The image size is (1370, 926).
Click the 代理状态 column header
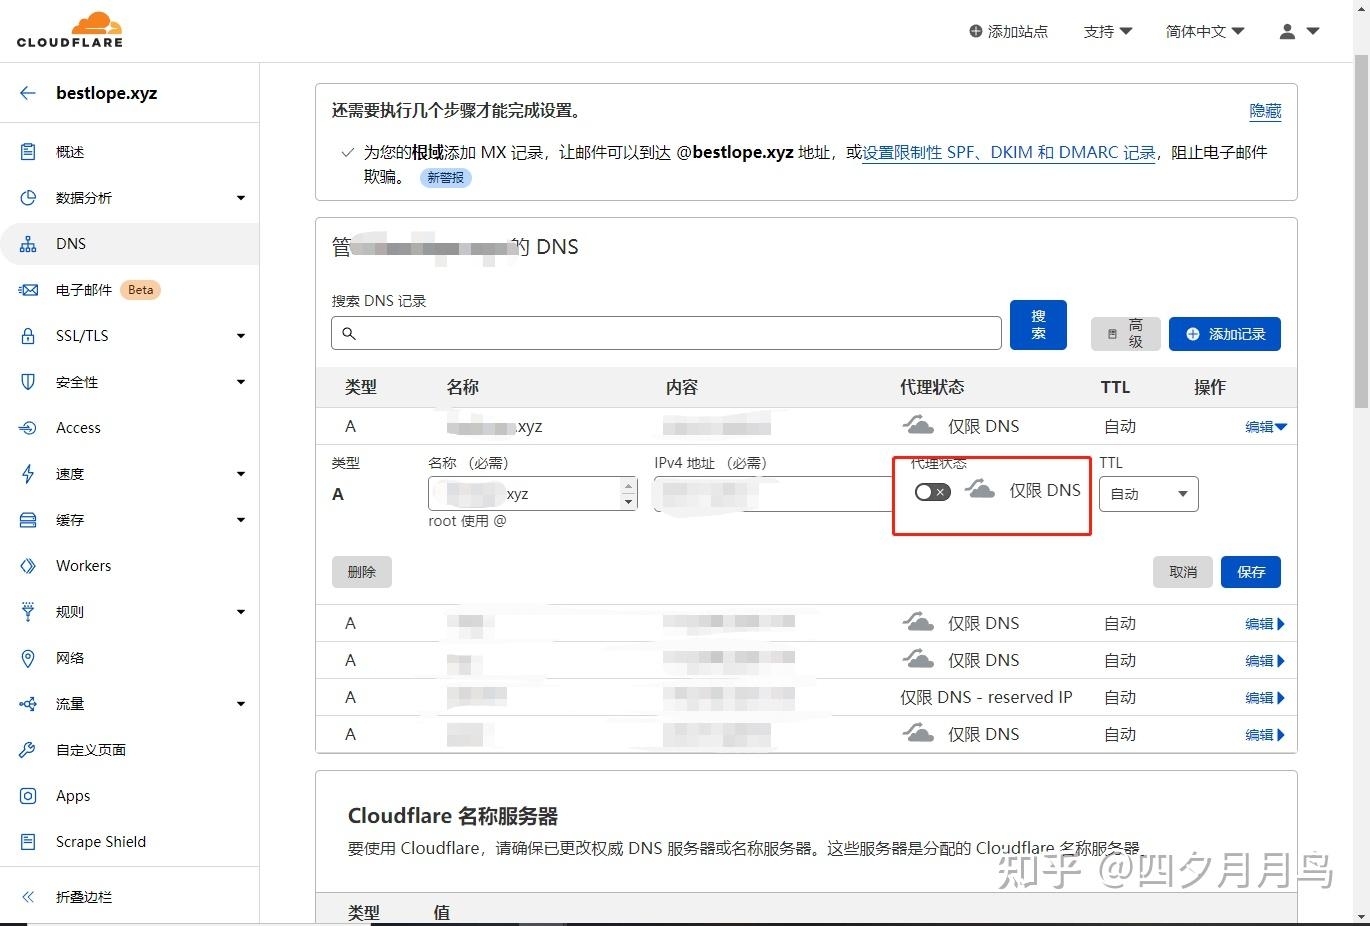point(932,387)
